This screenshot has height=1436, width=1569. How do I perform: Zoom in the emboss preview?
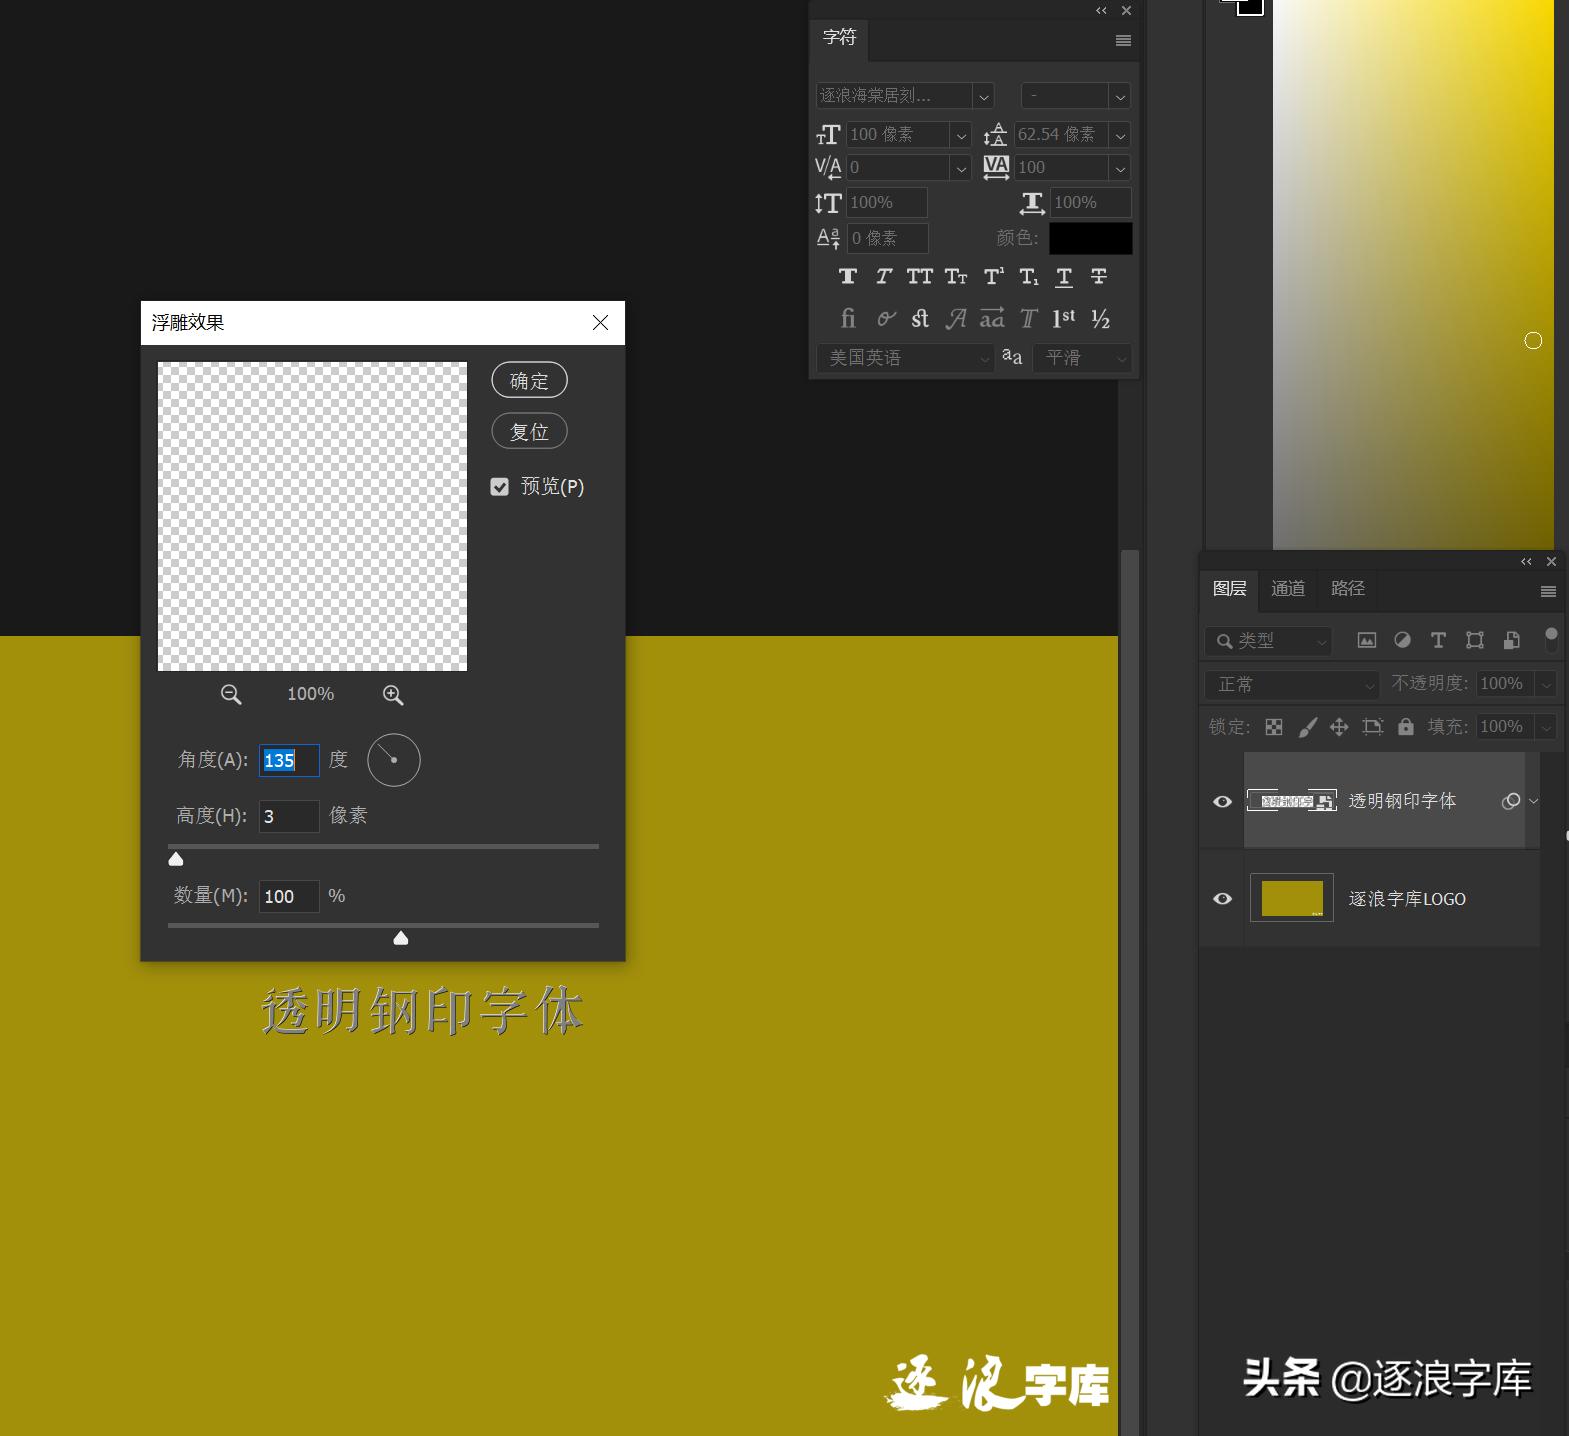click(393, 695)
